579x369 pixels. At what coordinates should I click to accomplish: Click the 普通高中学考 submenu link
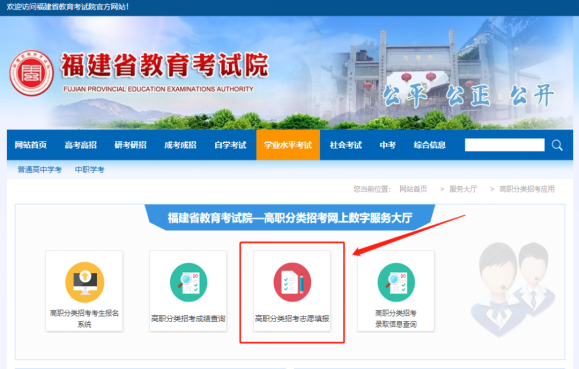[x=40, y=170]
